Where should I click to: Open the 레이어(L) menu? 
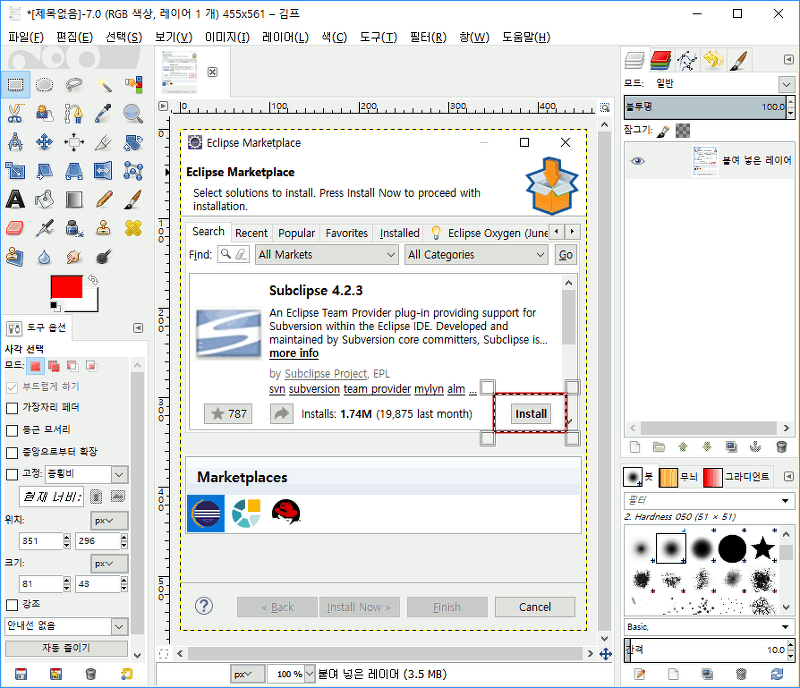(x=285, y=37)
